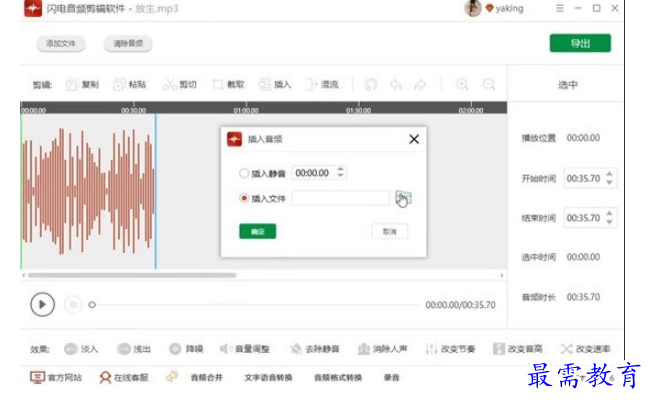The height and width of the screenshot is (407, 649).
Task: Play the audio
Action: click(42, 305)
